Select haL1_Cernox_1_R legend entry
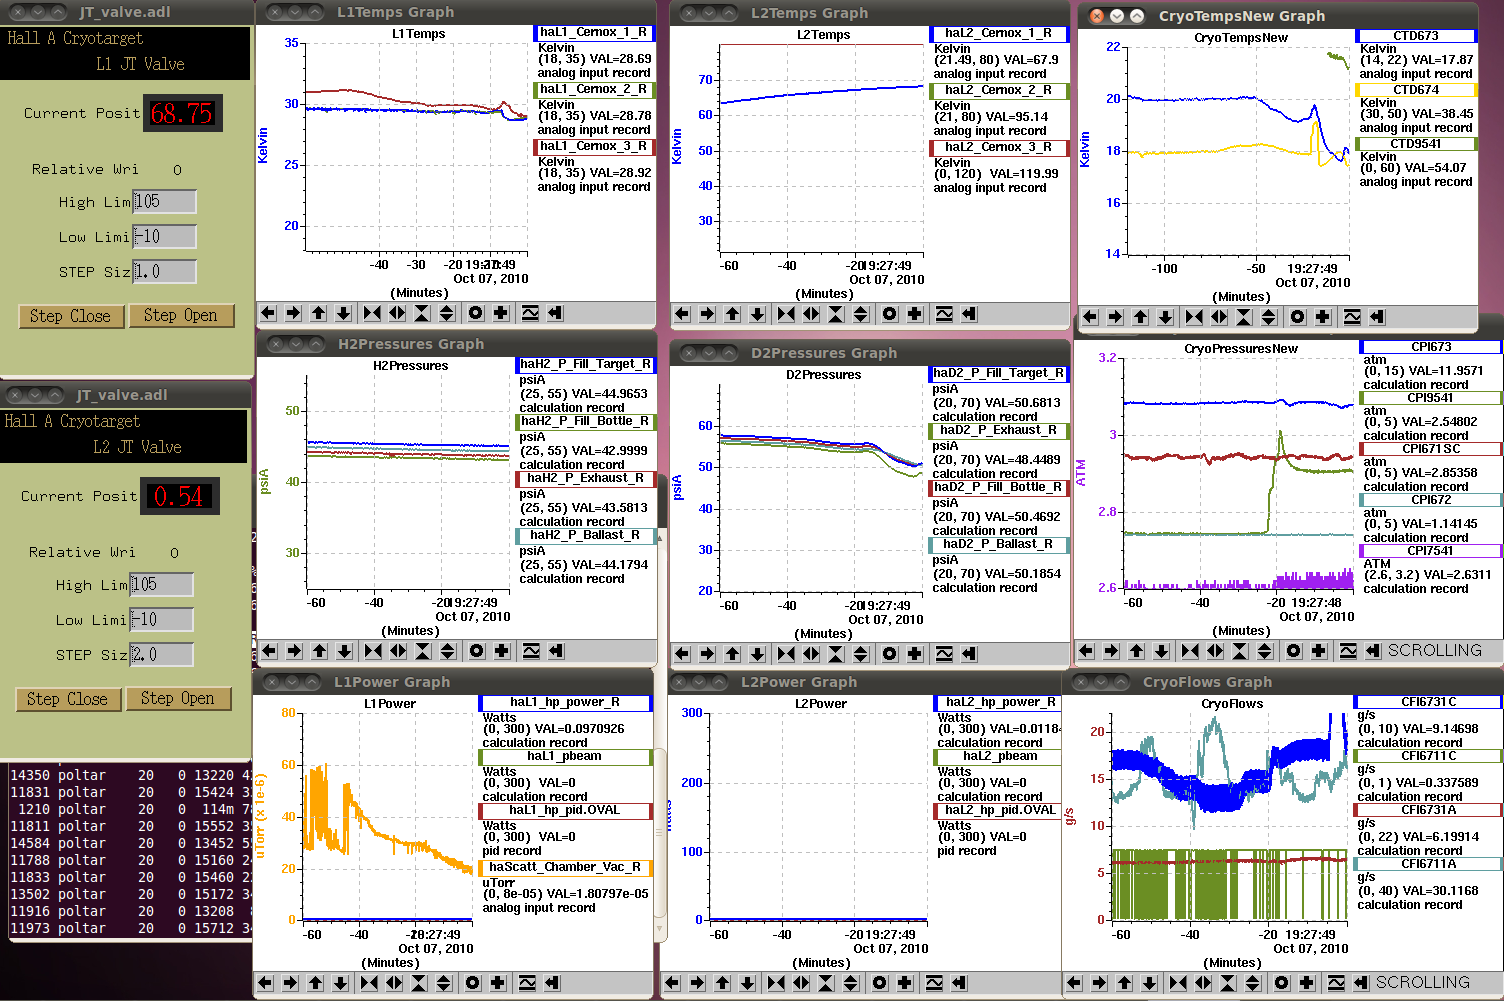This screenshot has width=1504, height=1001. coord(594,33)
